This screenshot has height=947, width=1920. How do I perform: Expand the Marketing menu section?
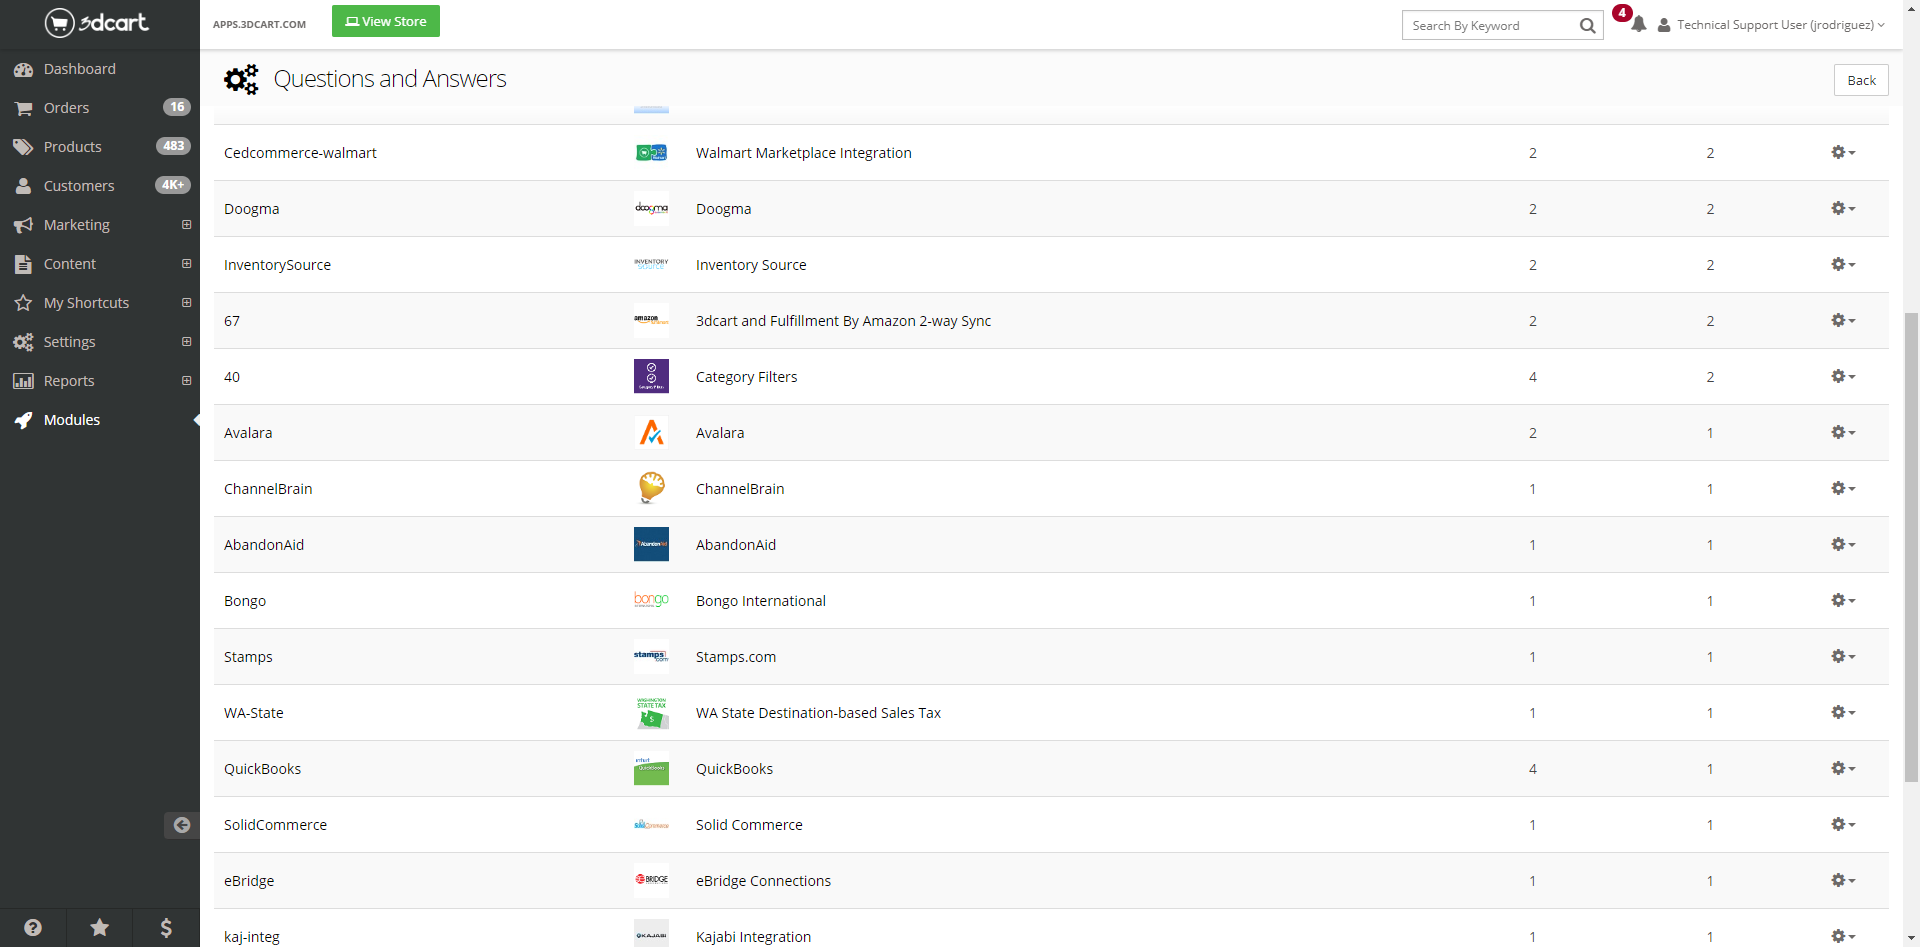[x=186, y=225]
